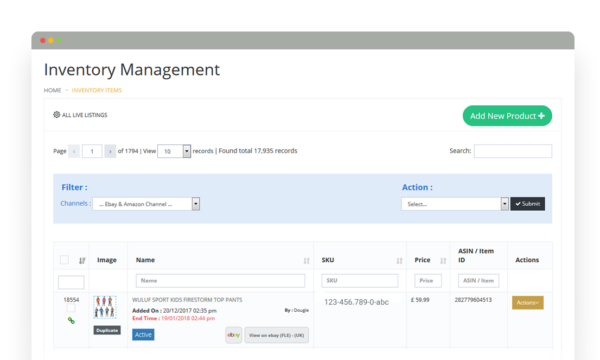Image resolution: width=600 pixels, height=360 pixels.
Task: Open the Action Select dropdown
Action: click(455, 204)
